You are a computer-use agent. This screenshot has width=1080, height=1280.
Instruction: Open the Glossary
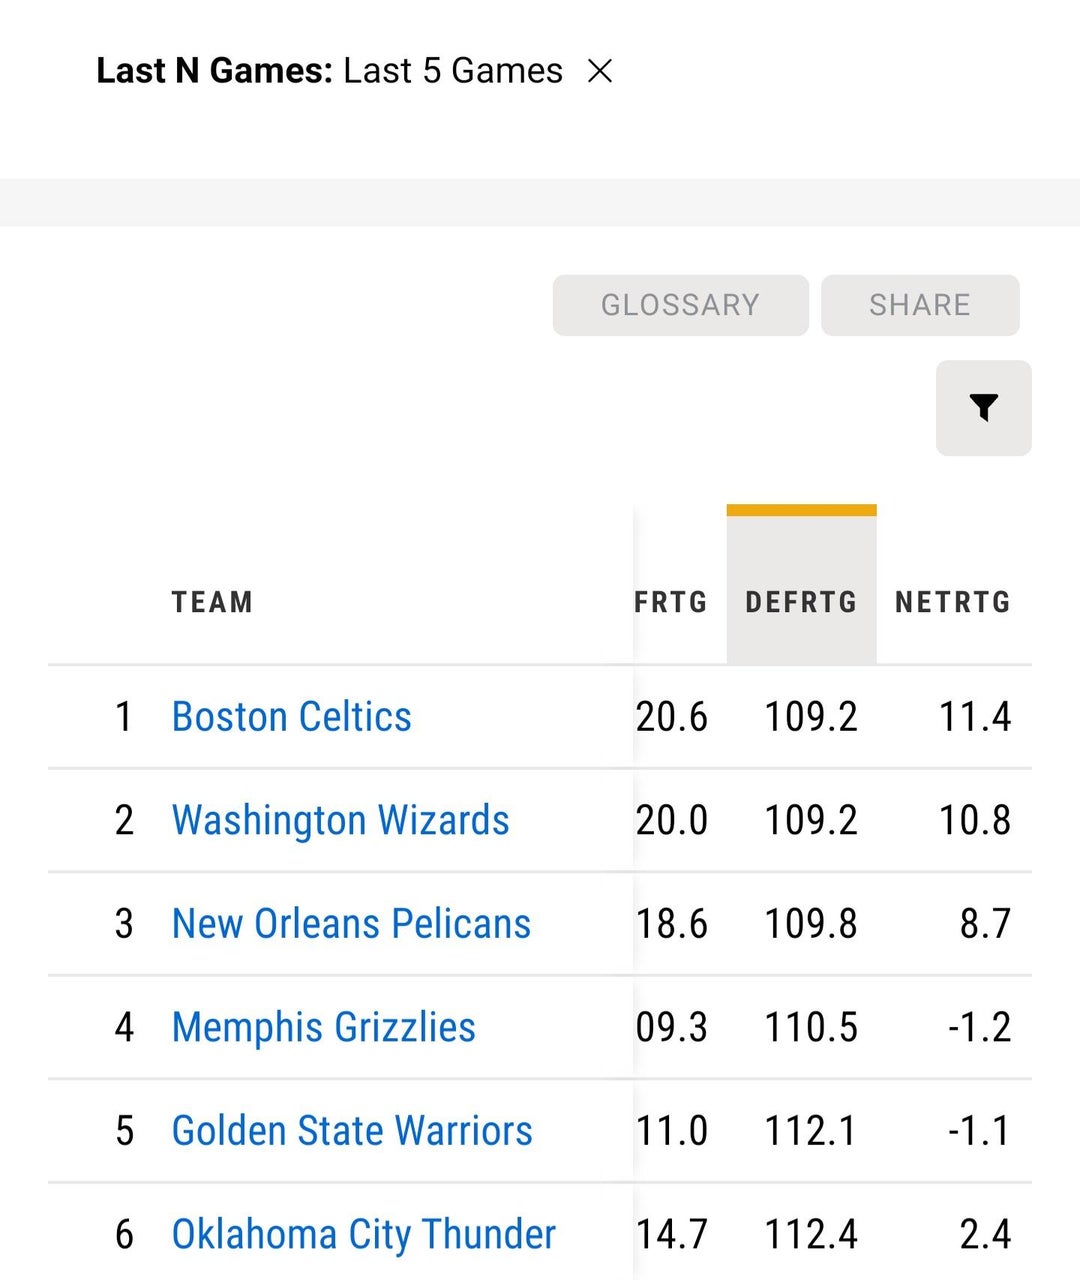tap(680, 305)
